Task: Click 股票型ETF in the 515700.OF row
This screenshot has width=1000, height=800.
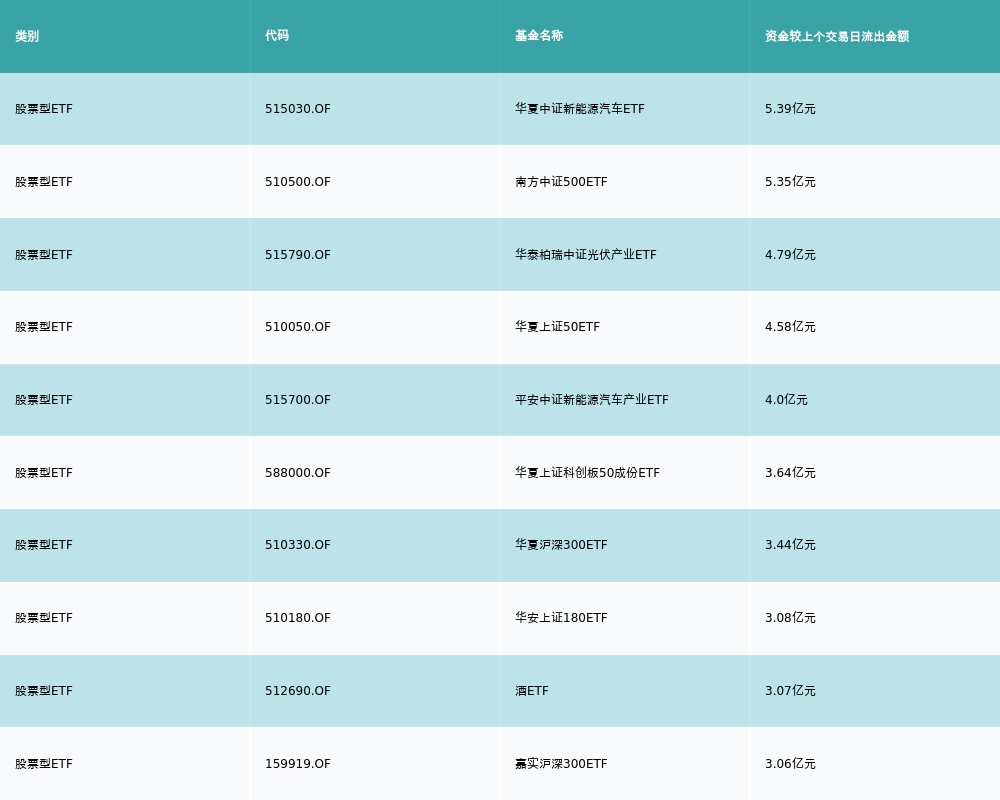Action: point(44,399)
